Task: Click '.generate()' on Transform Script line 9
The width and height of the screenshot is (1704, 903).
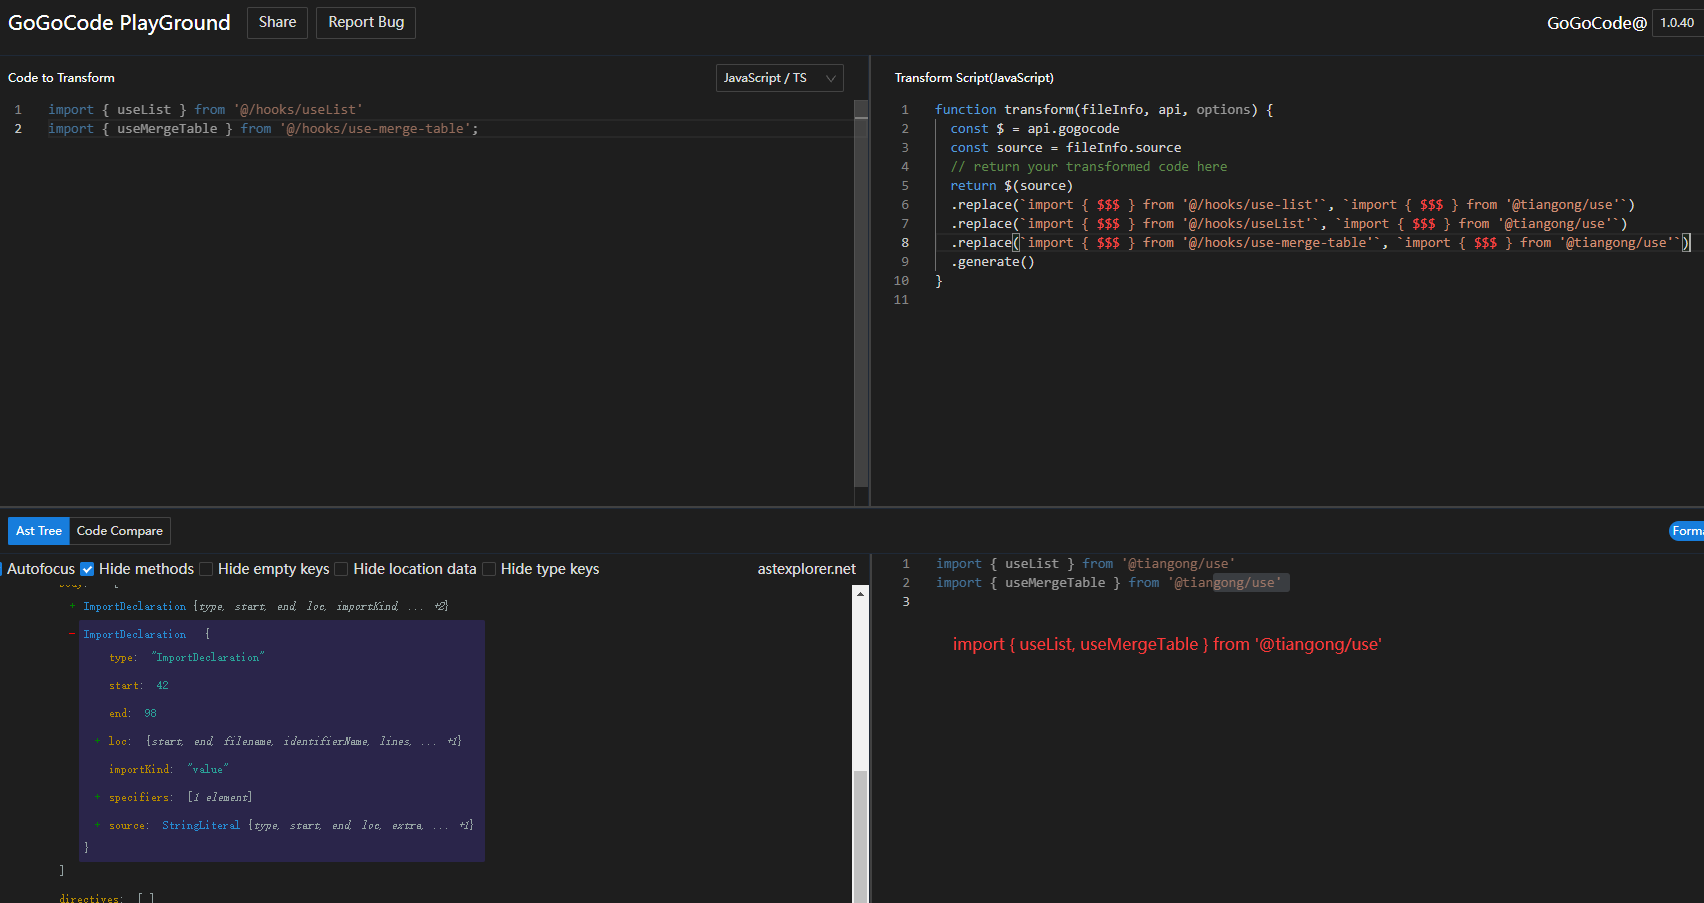Action: (x=992, y=262)
